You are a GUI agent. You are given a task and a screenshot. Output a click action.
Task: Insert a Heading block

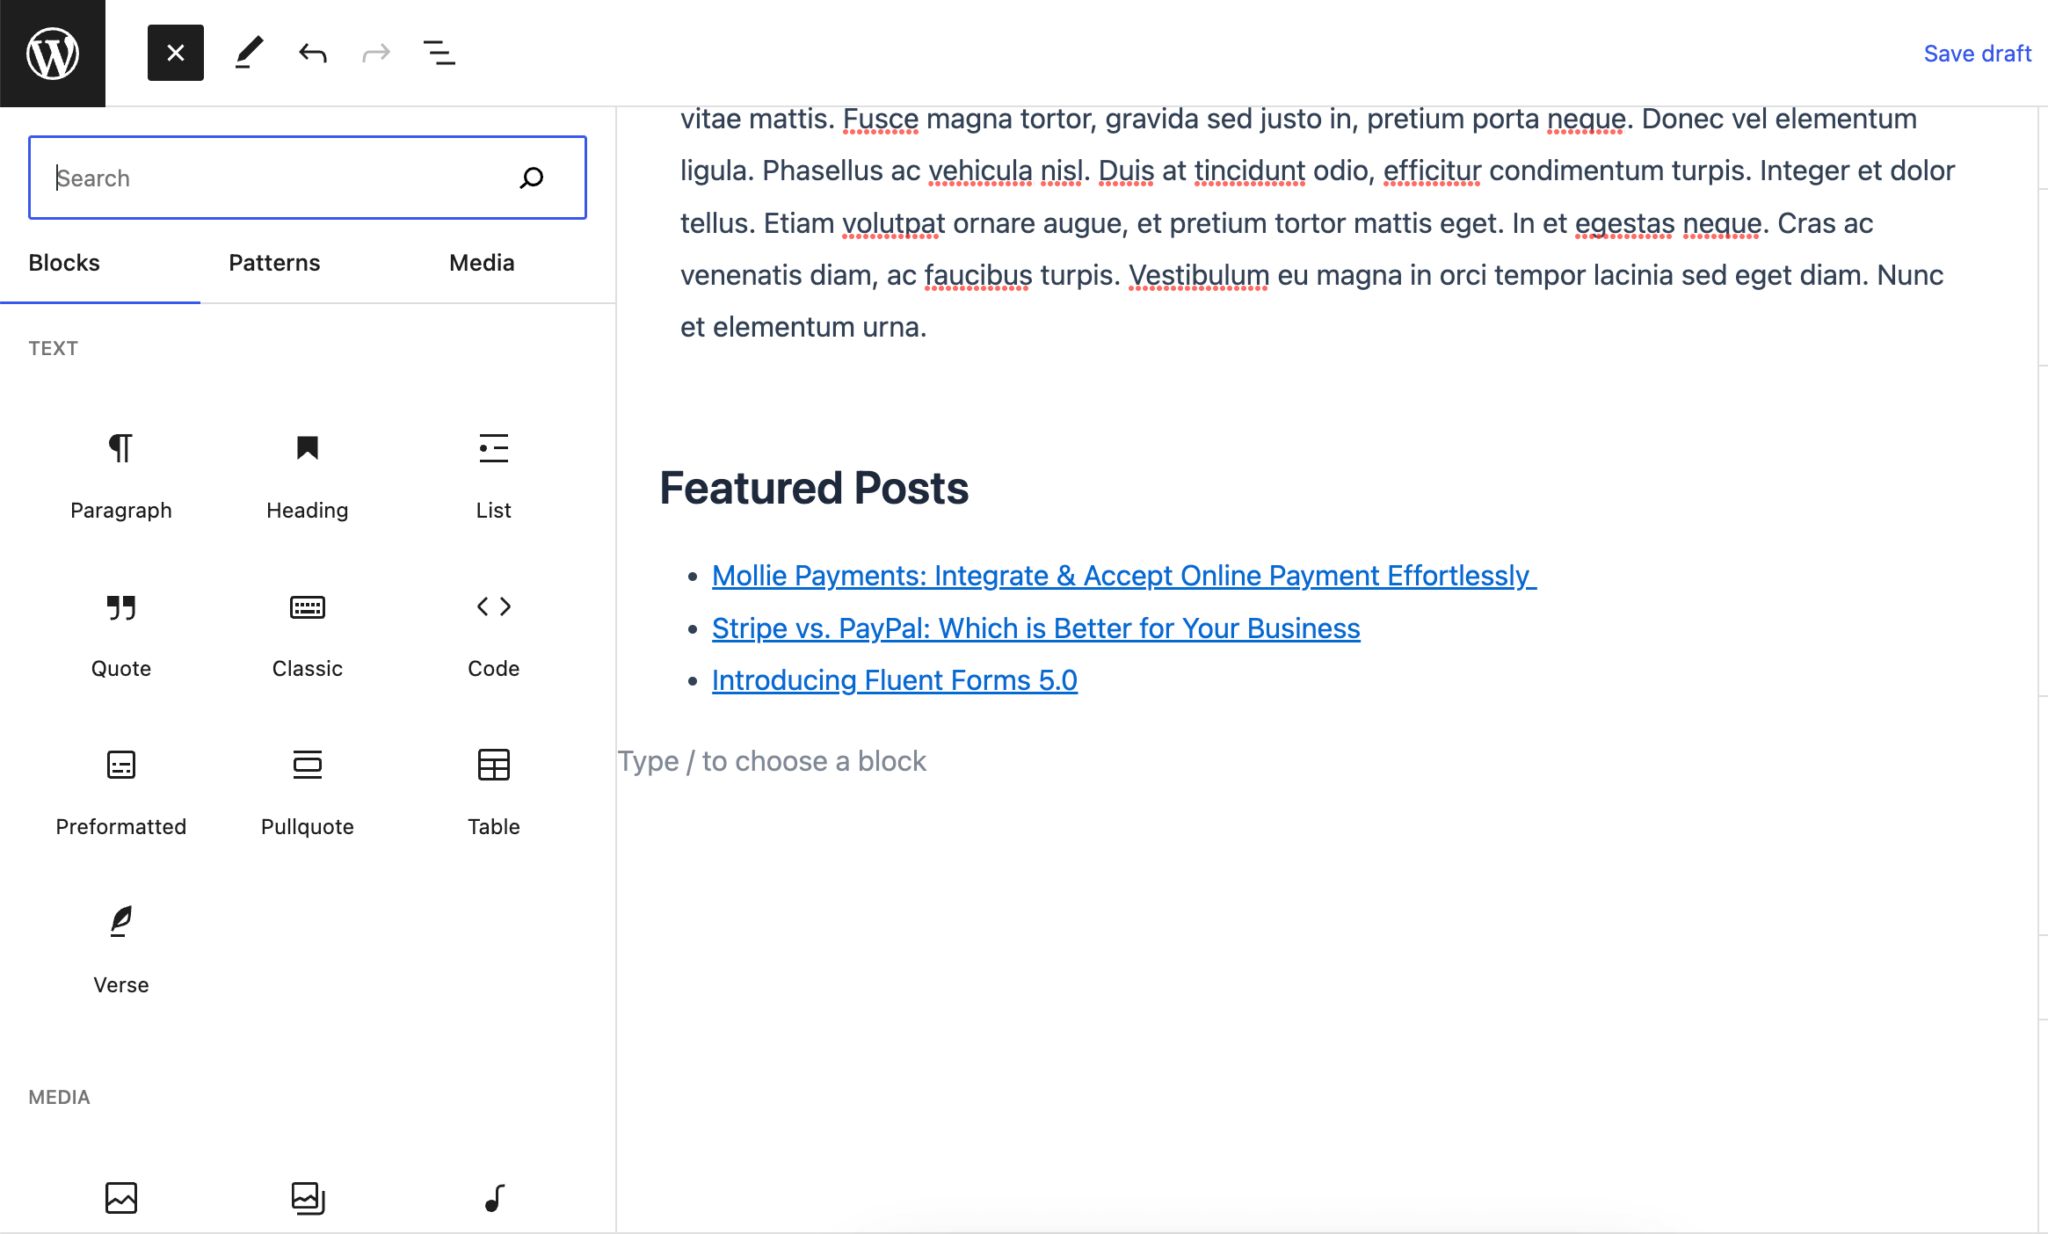click(307, 474)
